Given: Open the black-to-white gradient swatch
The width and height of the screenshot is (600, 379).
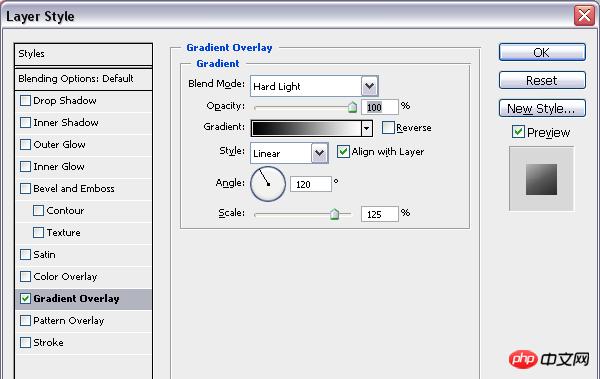Looking at the screenshot, I should tap(306, 128).
